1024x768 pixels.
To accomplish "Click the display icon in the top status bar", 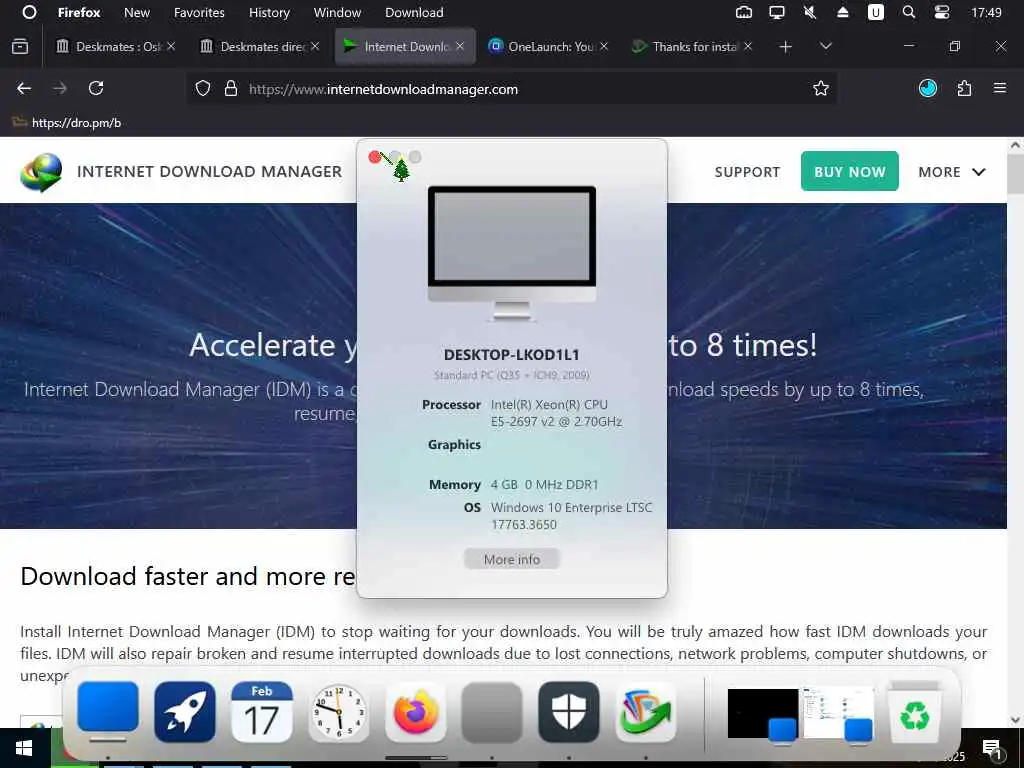I will [x=776, y=12].
